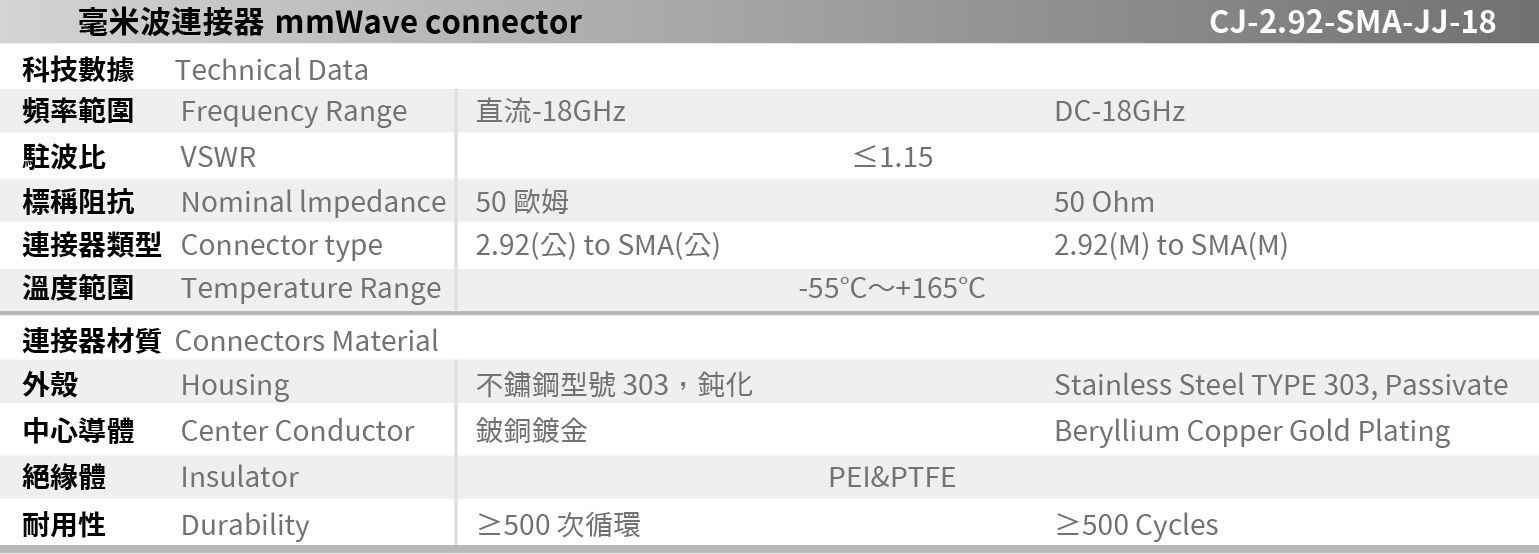Select Stainless Steel TYPE 303, Passivate text
Screen dimensions: 1539x554
pyautogui.click(x=1280, y=385)
